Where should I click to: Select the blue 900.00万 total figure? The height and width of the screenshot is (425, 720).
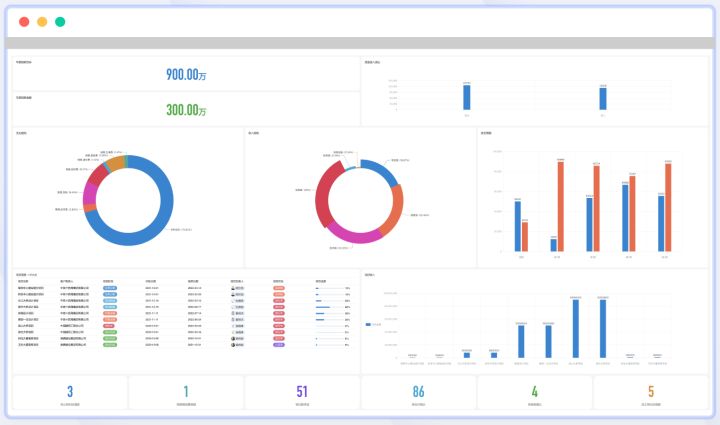tap(187, 74)
